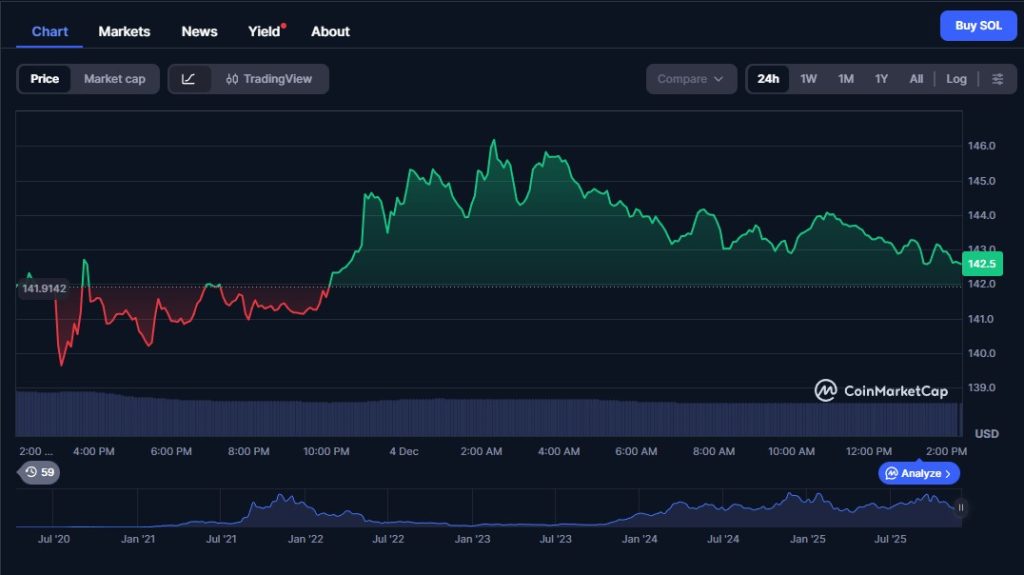Viewport: 1024px width, 575px height.
Task: Set timeframe to 1Y
Action: 881,79
